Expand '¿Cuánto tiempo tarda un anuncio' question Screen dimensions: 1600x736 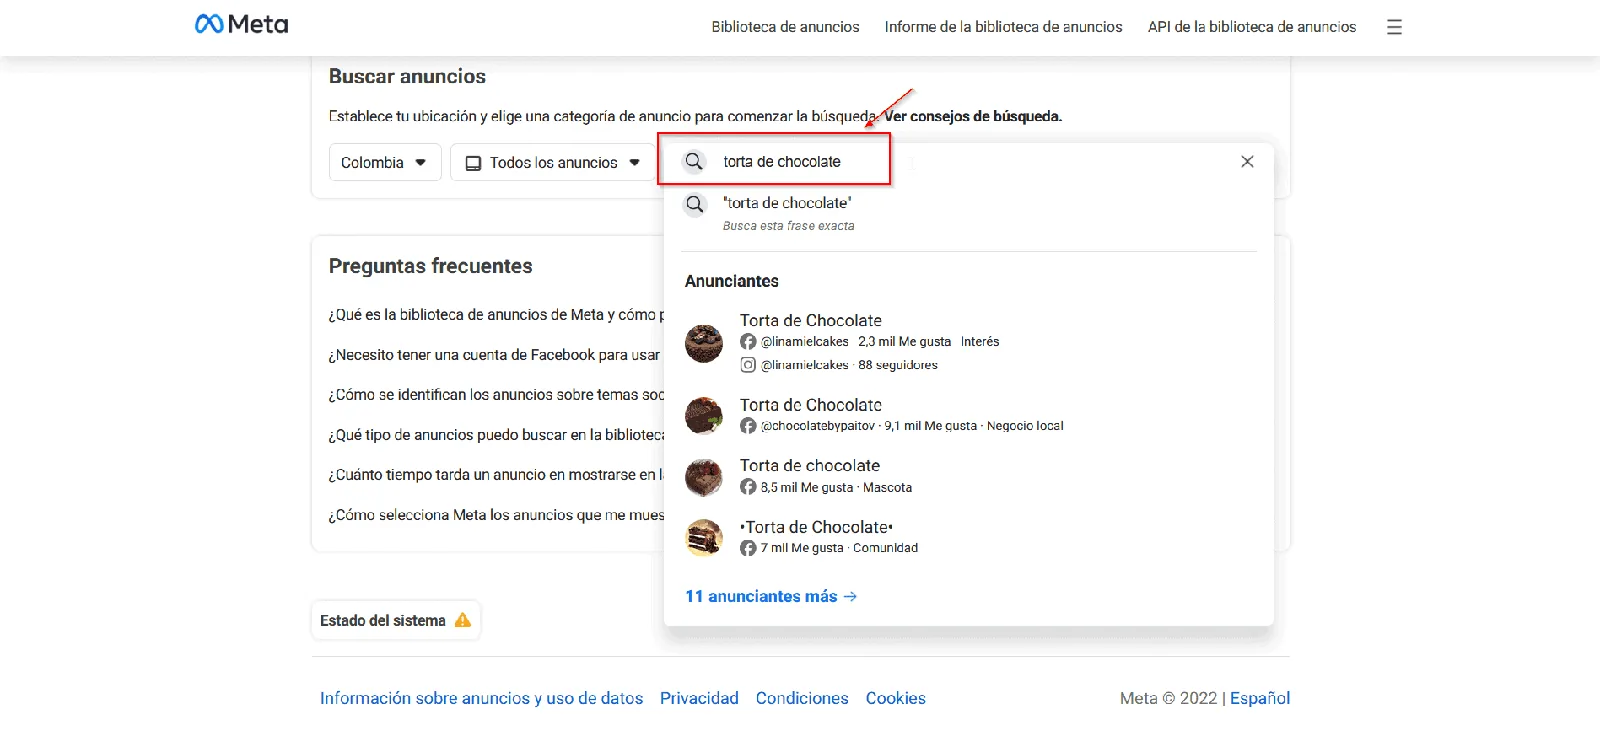pos(496,475)
